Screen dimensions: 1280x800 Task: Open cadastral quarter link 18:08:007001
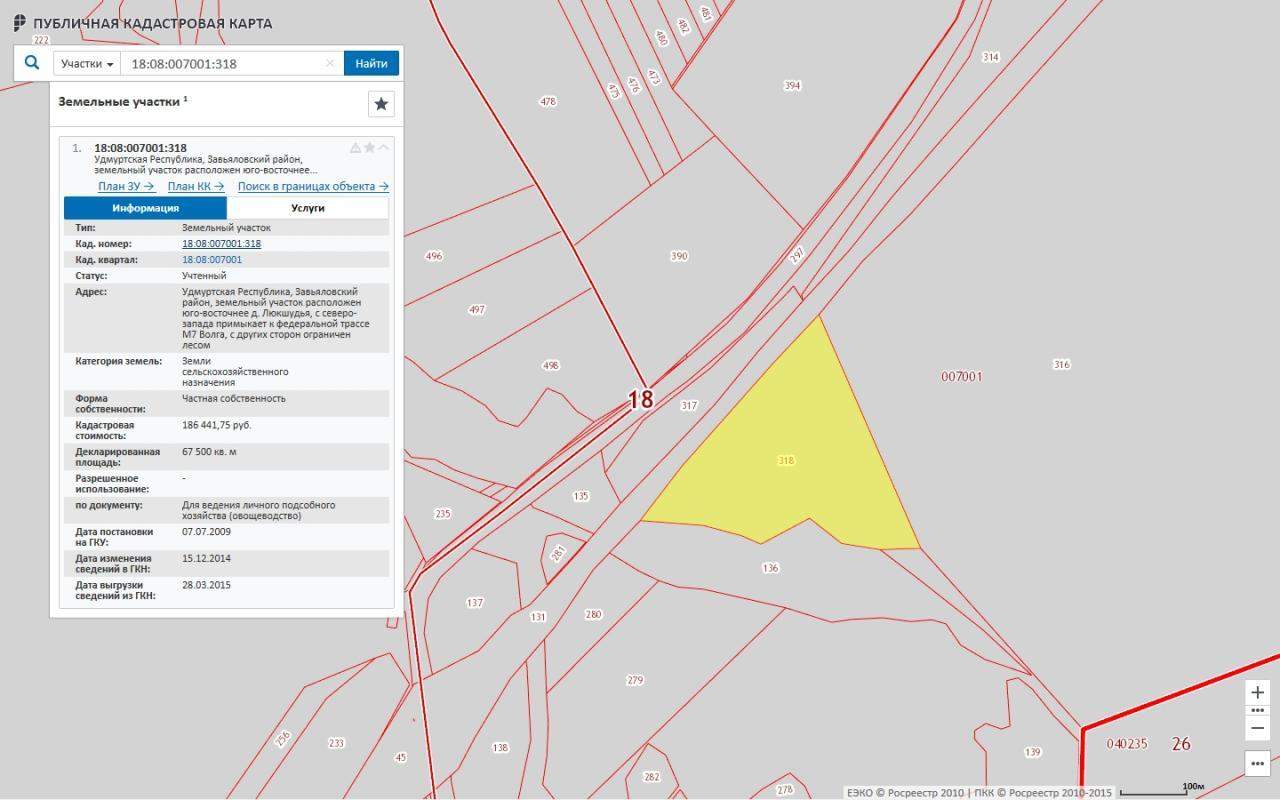(x=212, y=259)
